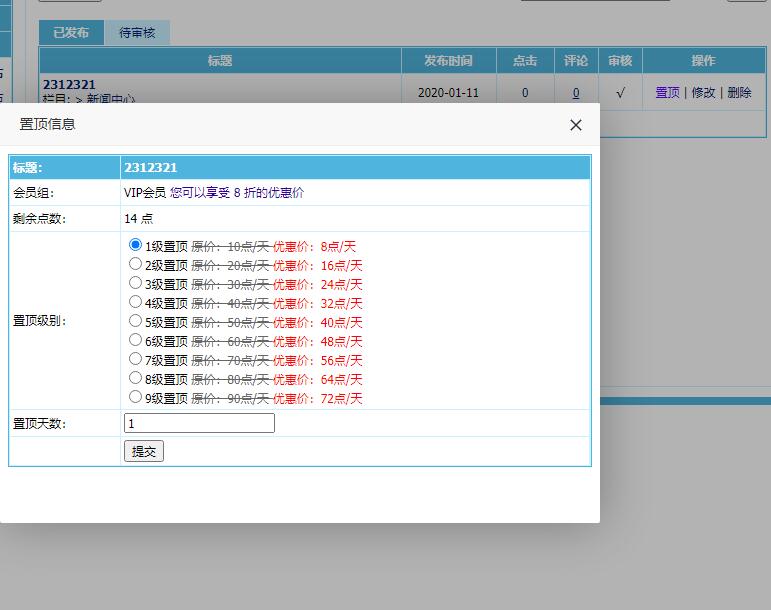Close the 置顶信息 dialog
Screen dimensions: 771x610
pos(575,125)
